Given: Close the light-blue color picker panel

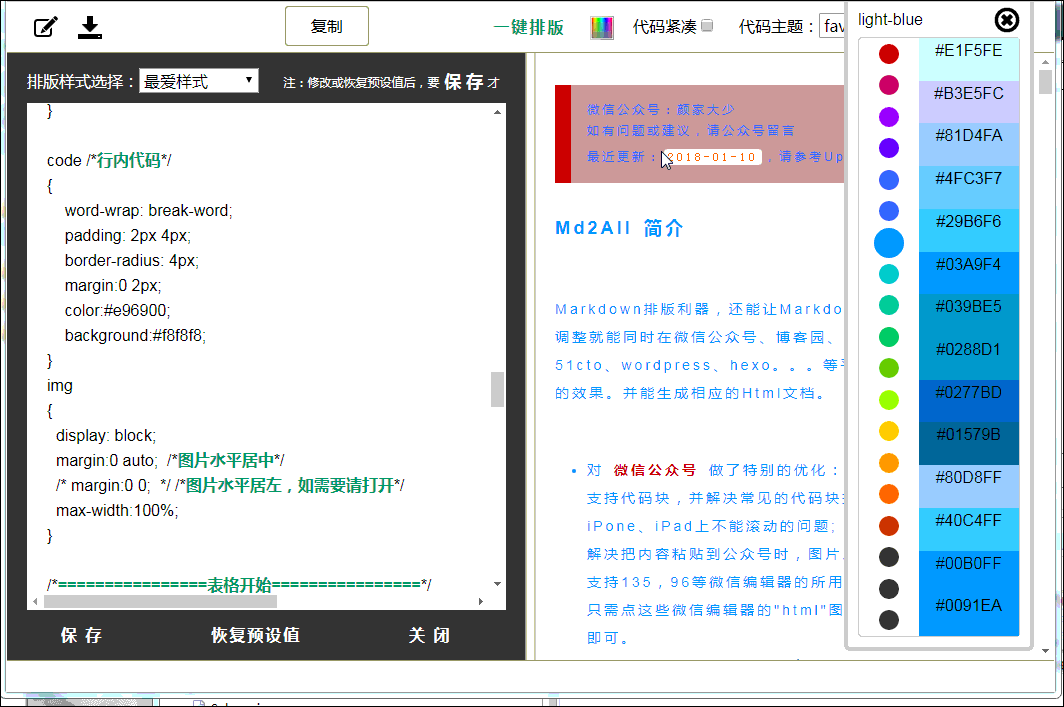Looking at the screenshot, I should point(1006,20).
